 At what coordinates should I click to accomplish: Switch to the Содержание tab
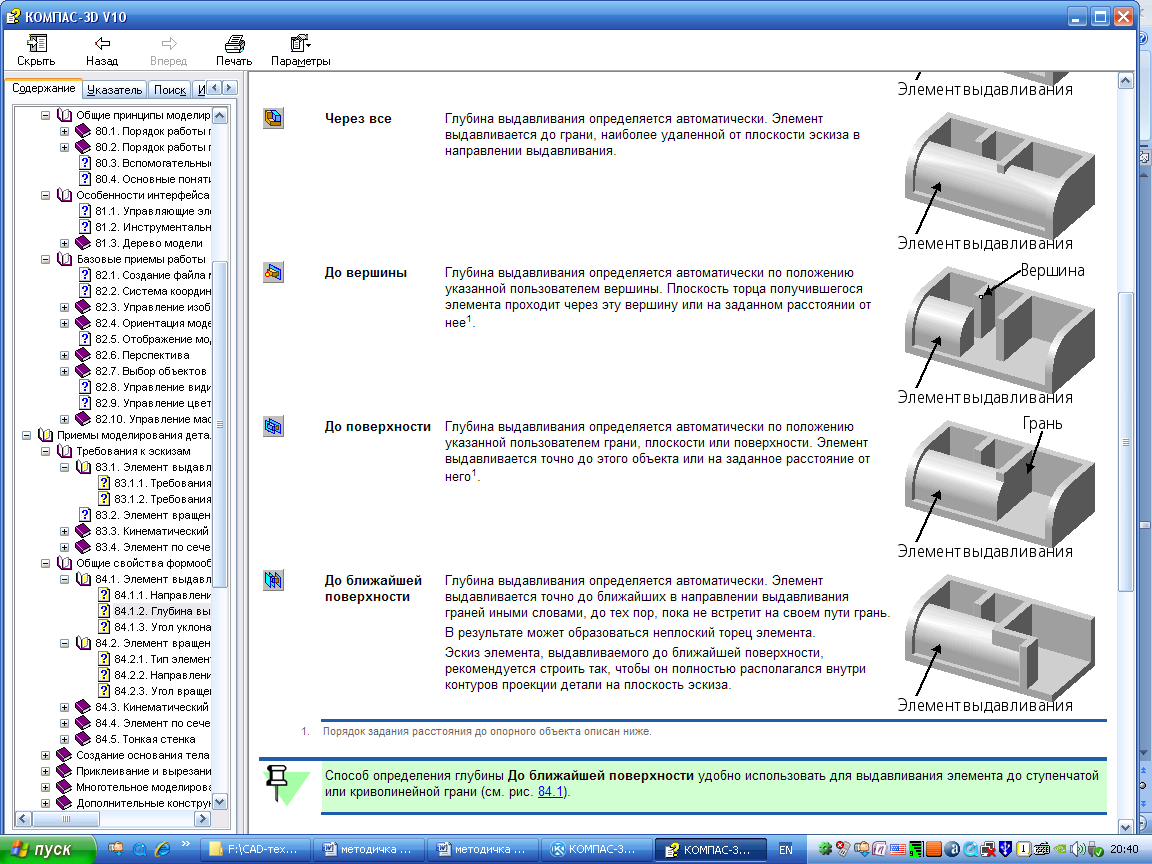click(43, 88)
